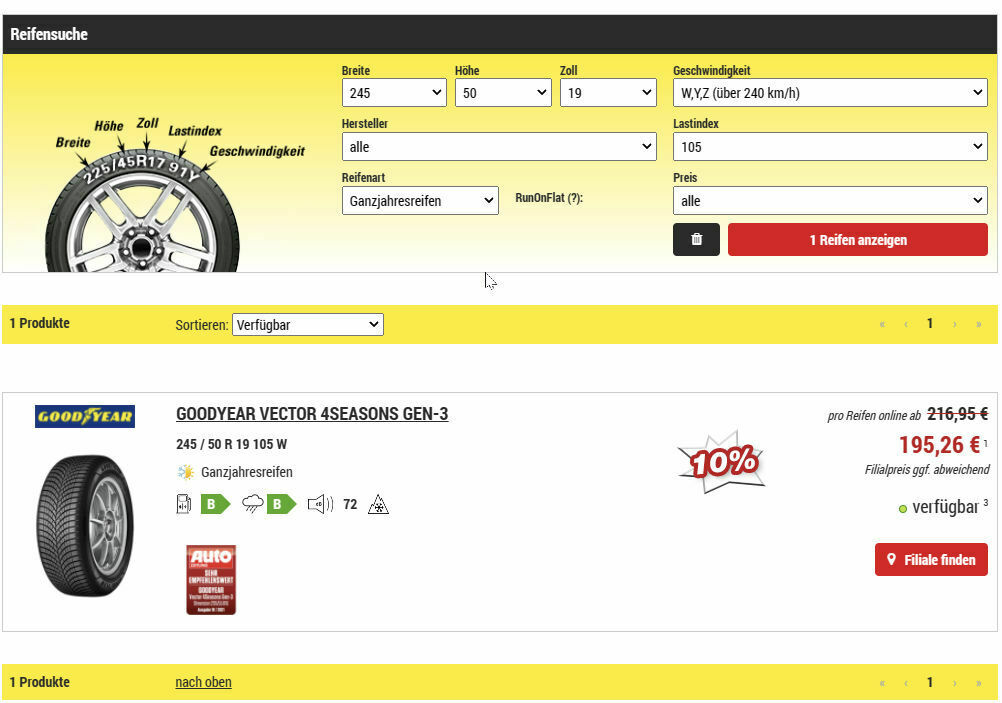Click the snowflake mountain winter symbol
Viewport: 1002px width, 703px height.
tap(379, 504)
